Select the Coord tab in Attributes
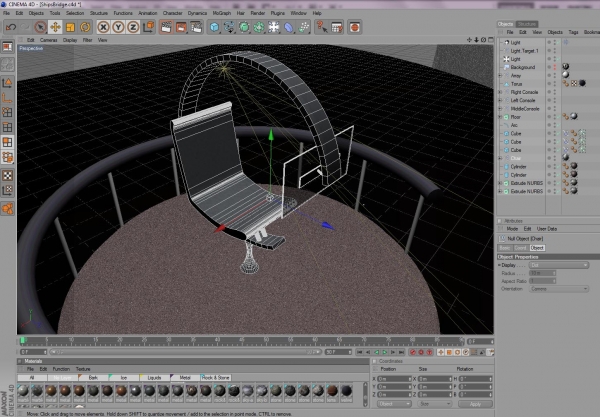Screen dimensions: 600x417 click(x=520, y=248)
